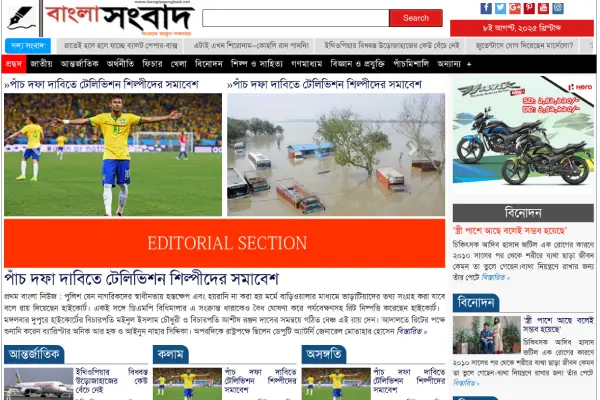
Task: Open the red বিনোদন headline link
Action: pos(510,231)
